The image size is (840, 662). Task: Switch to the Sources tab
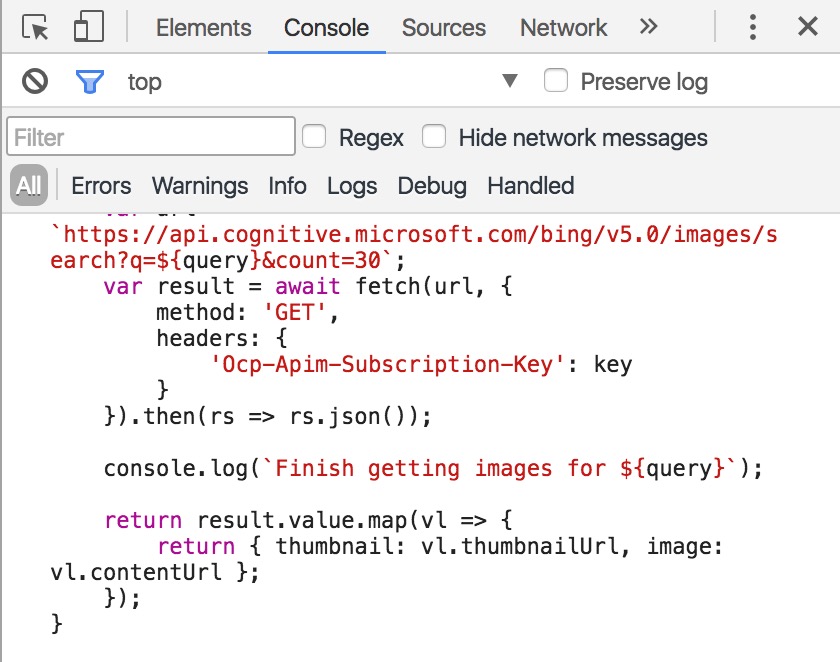pyautogui.click(x=444, y=28)
